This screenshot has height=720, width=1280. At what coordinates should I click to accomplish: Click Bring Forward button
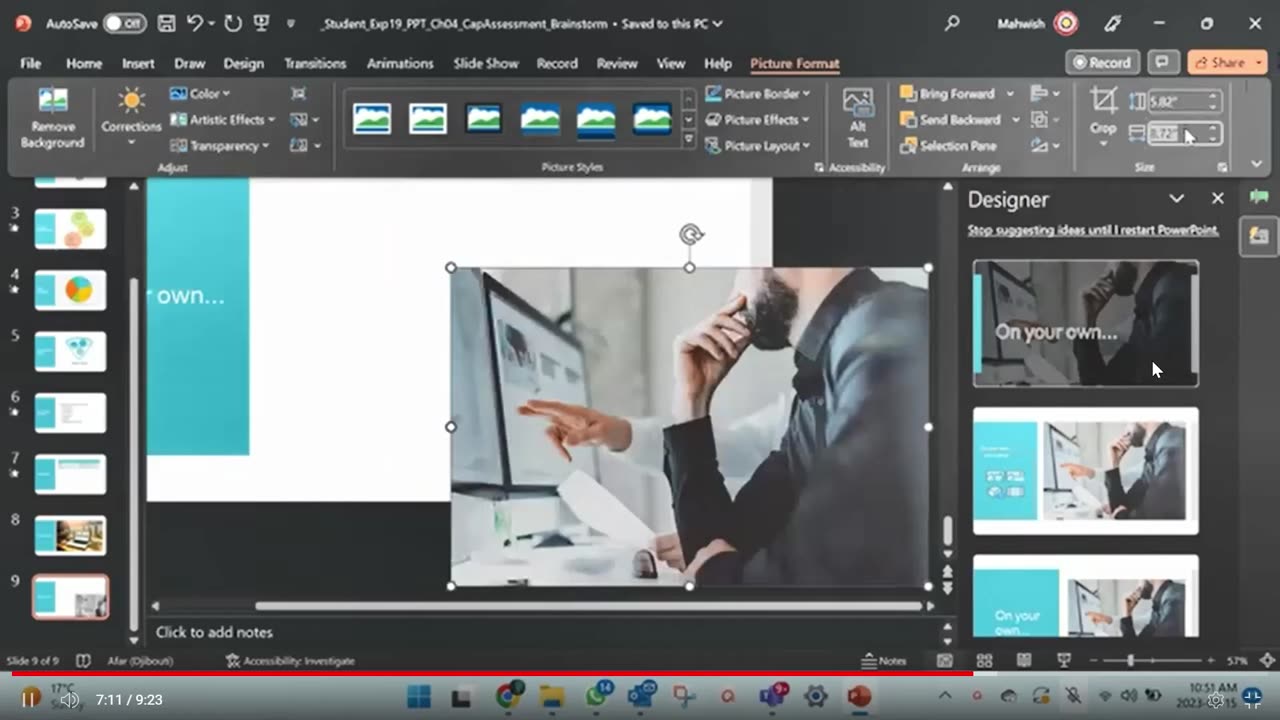click(x=948, y=93)
